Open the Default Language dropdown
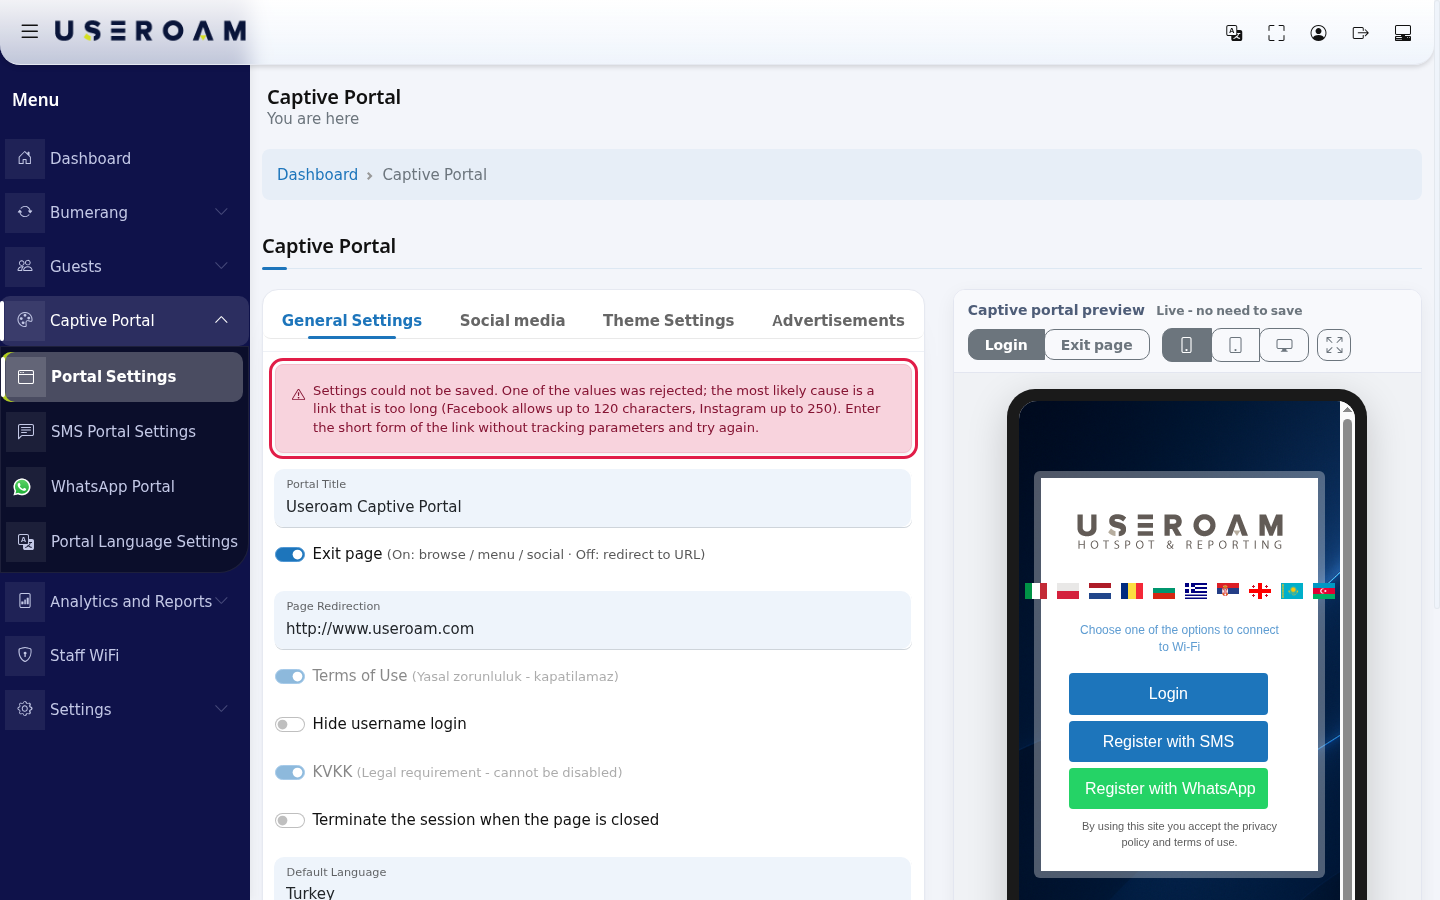The image size is (1440, 900). pos(592,879)
